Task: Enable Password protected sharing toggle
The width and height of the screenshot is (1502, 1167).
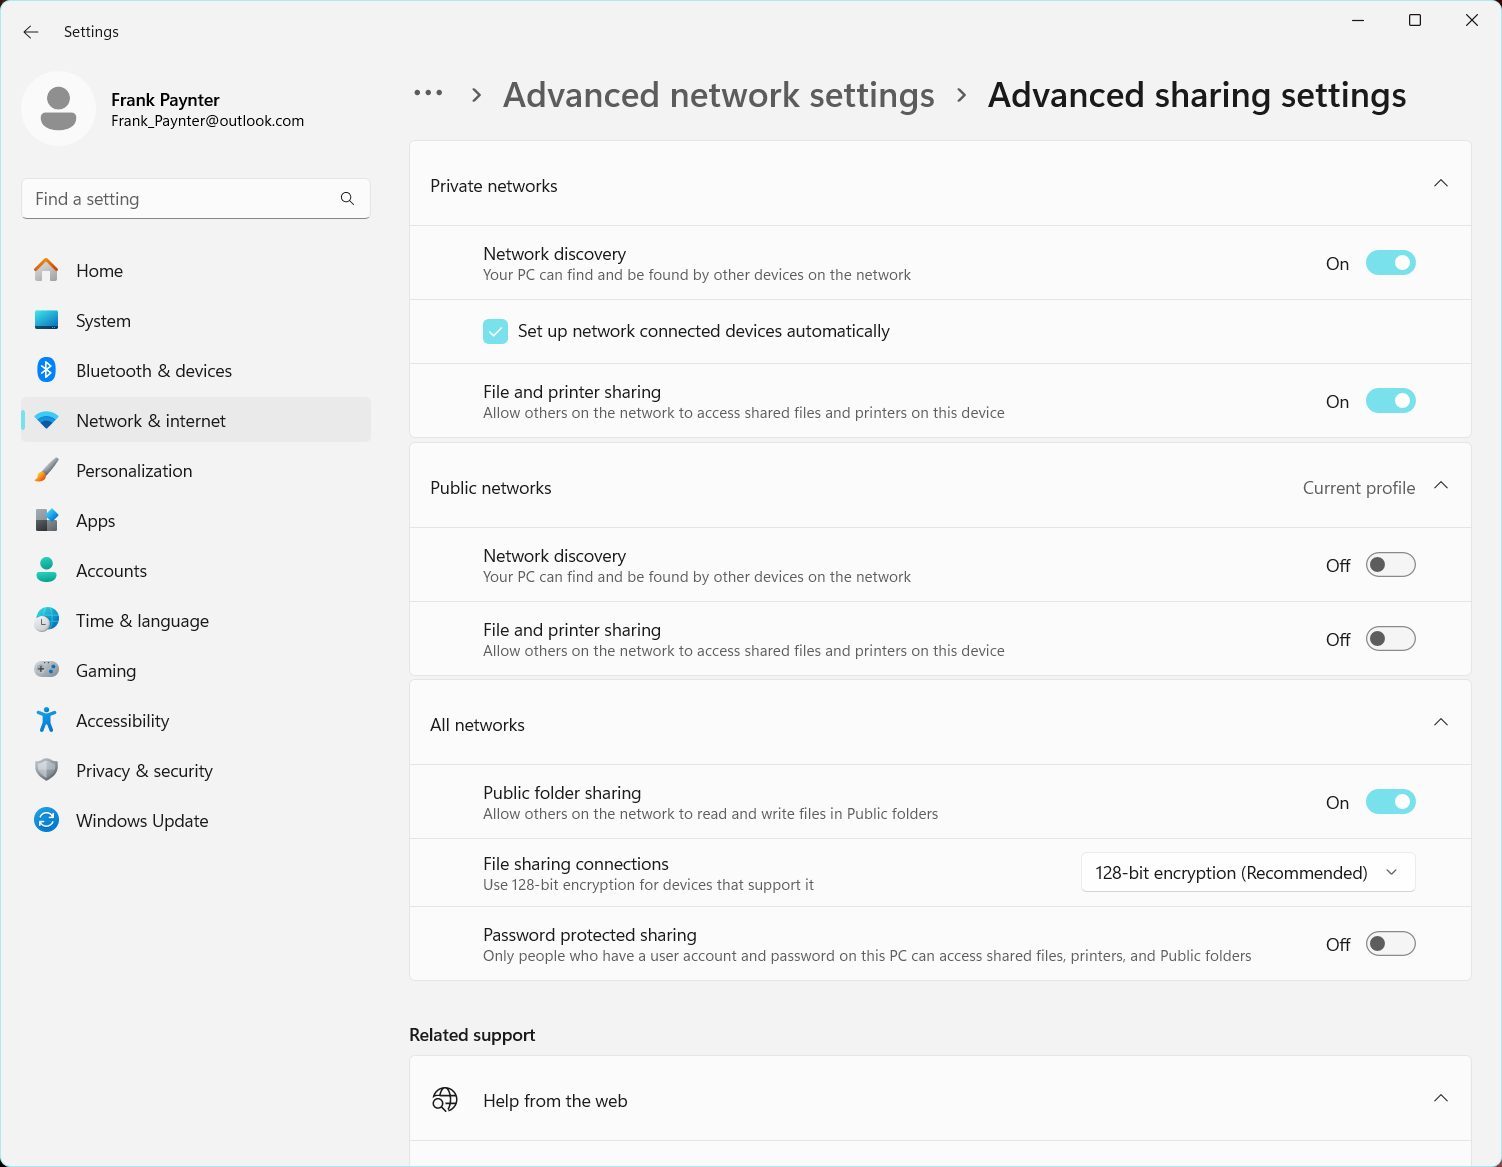Action: 1390,944
